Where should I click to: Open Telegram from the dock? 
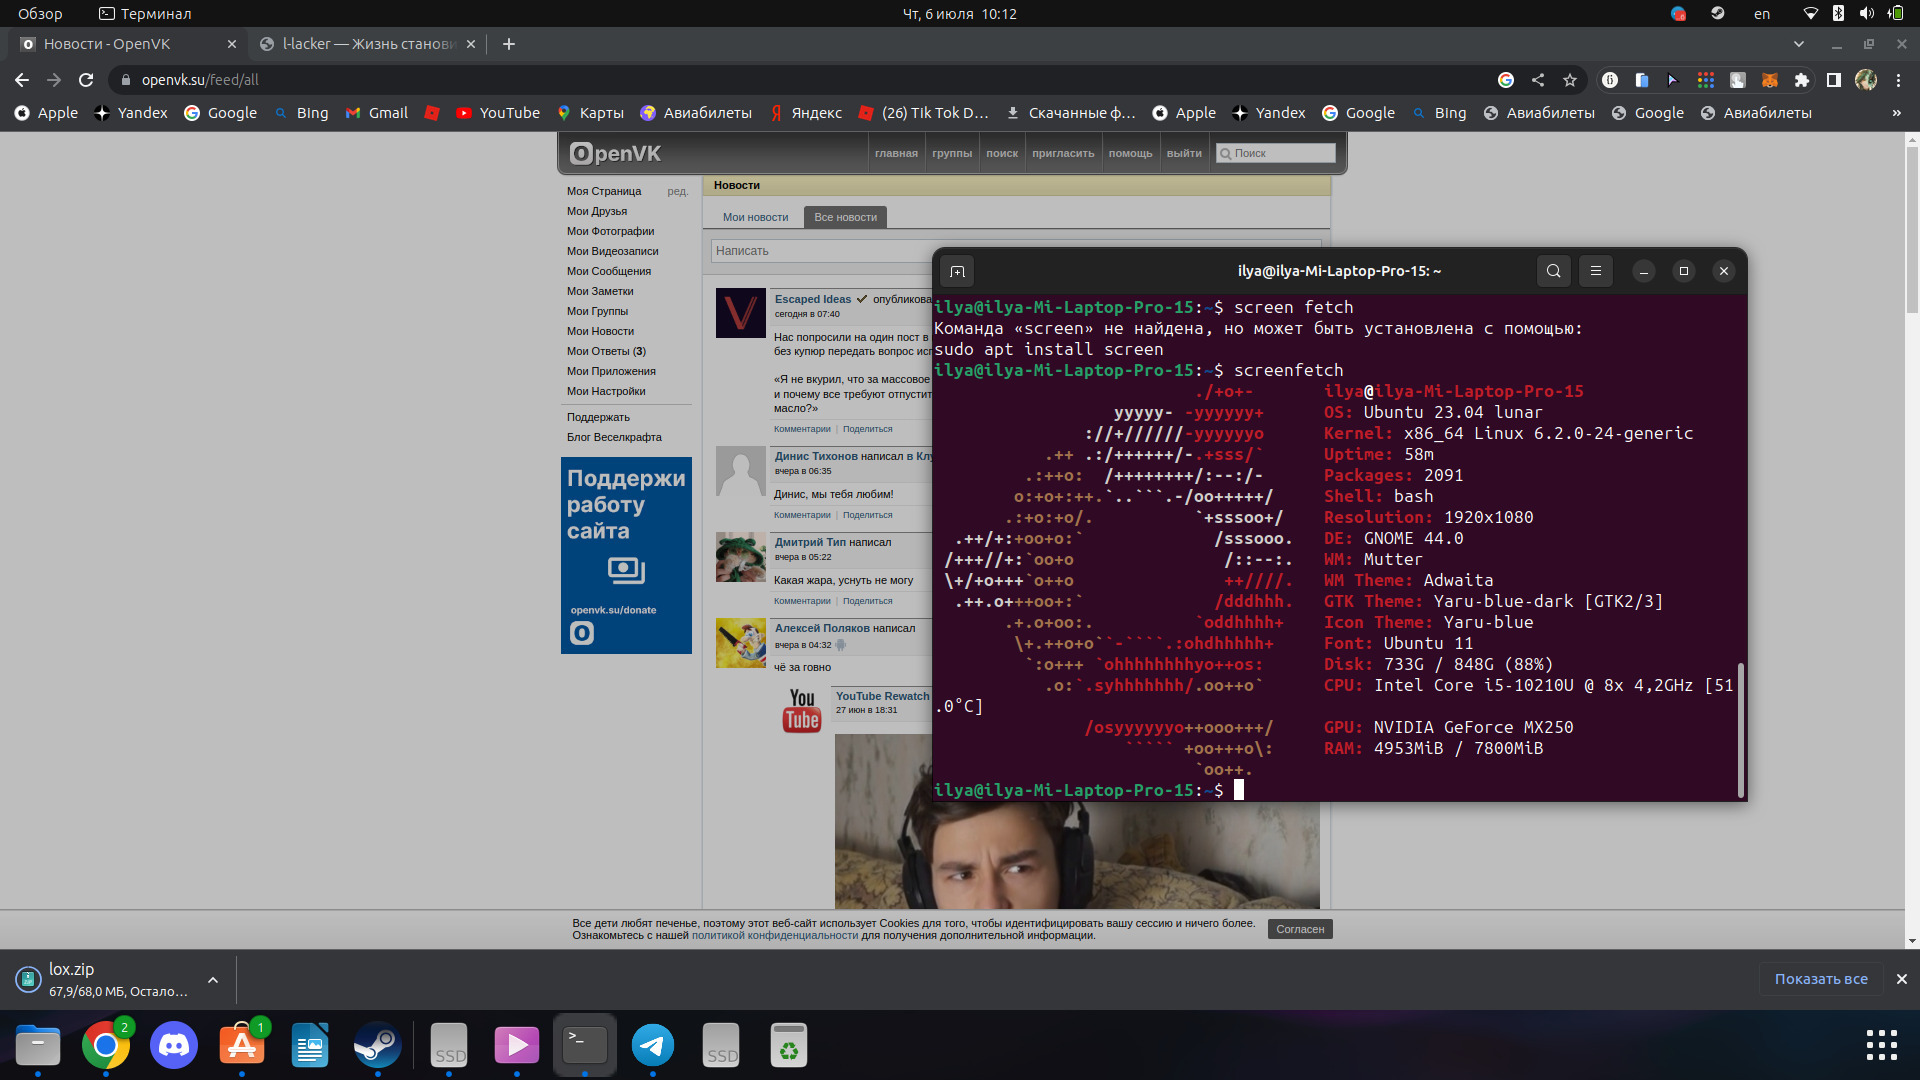tap(653, 1046)
